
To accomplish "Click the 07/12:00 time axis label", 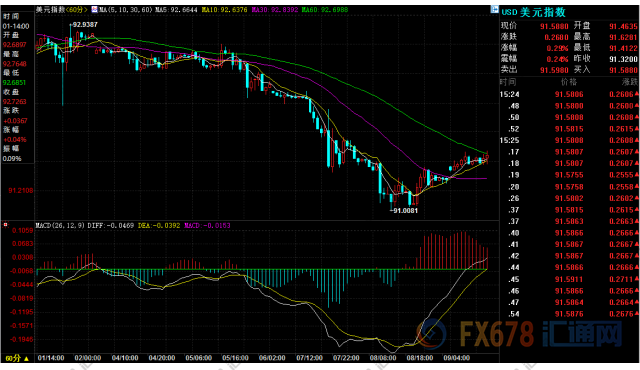I will (309, 358).
